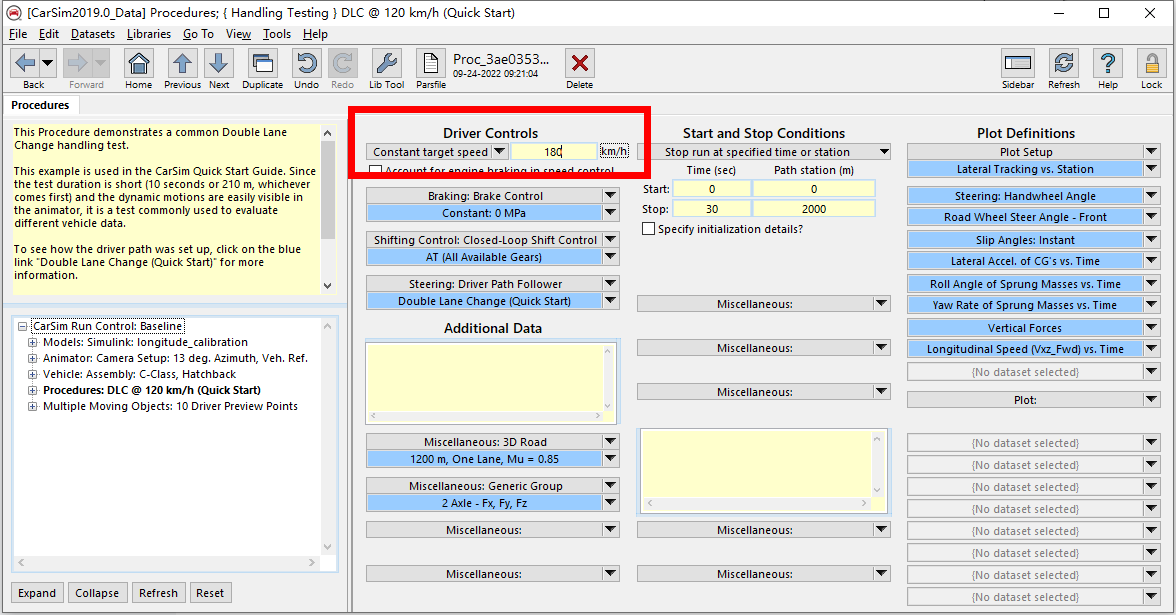Open the File menu
This screenshot has height=615, width=1176.
(x=18, y=34)
